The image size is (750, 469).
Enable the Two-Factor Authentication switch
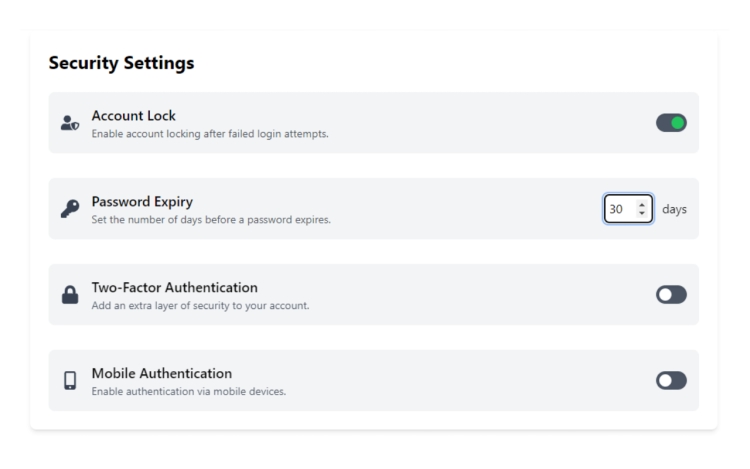pos(671,294)
